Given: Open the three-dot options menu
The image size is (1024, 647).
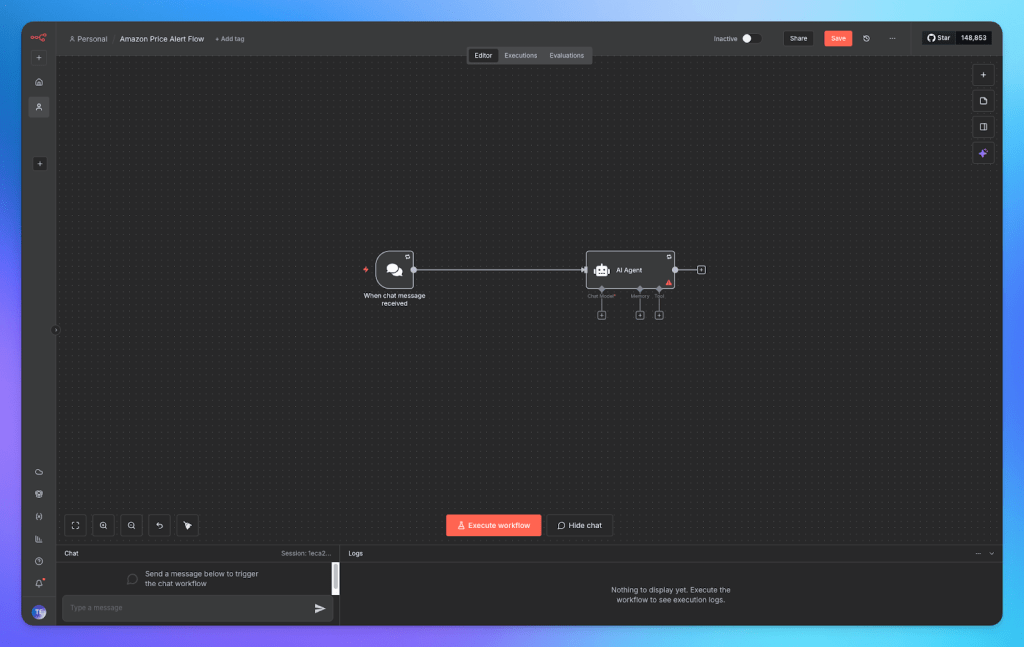Looking at the screenshot, I should coord(893,38).
